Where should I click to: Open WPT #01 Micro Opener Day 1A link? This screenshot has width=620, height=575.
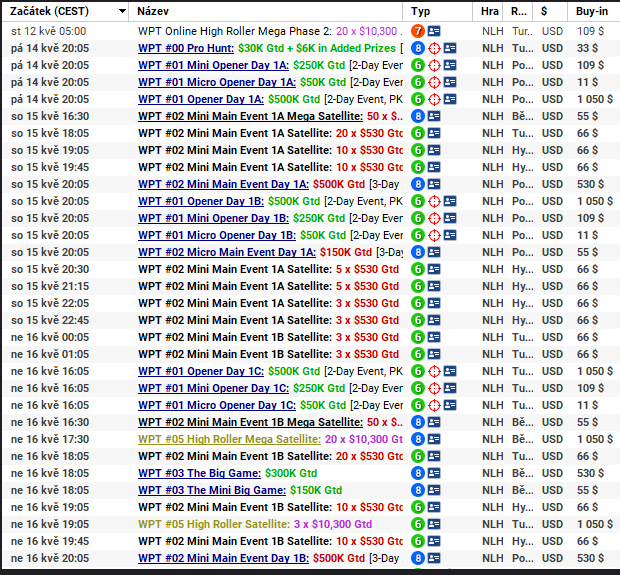[x=217, y=82]
